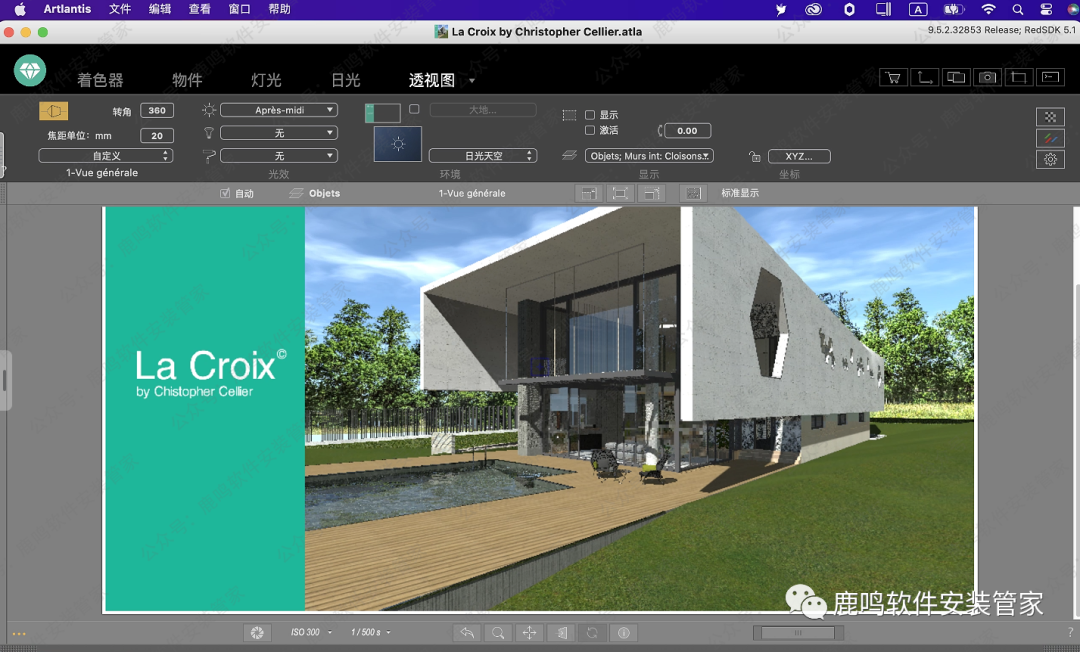
Task: Enable the 显示 checkbox
Action: pos(590,115)
